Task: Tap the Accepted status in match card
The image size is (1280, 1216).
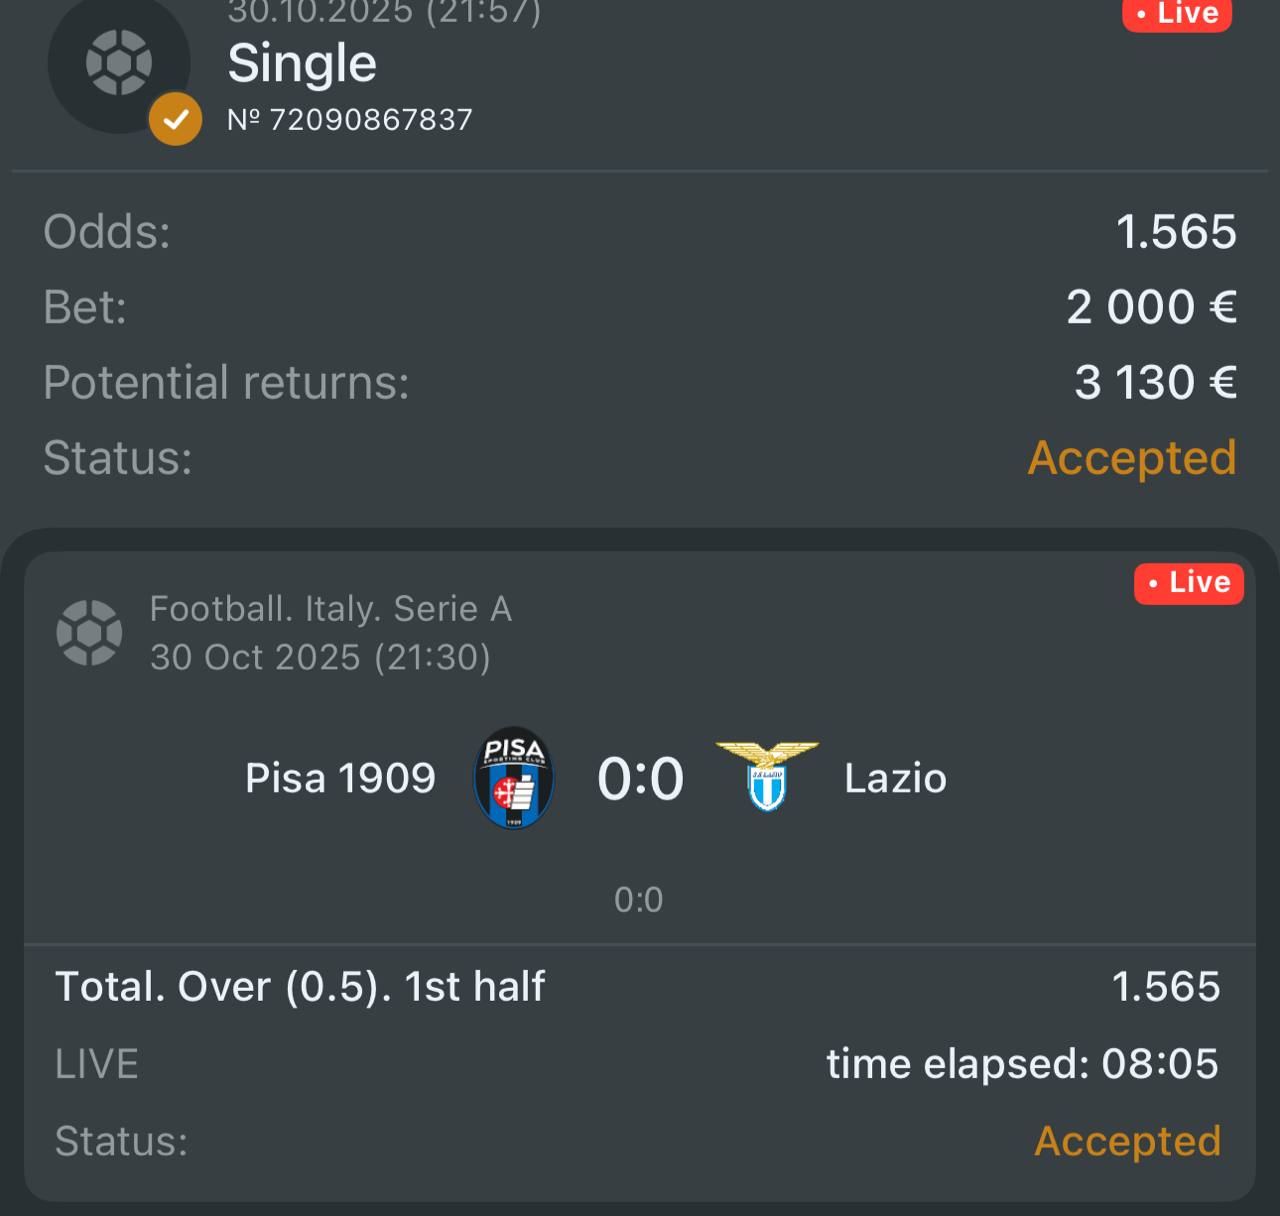Action: [1127, 1141]
